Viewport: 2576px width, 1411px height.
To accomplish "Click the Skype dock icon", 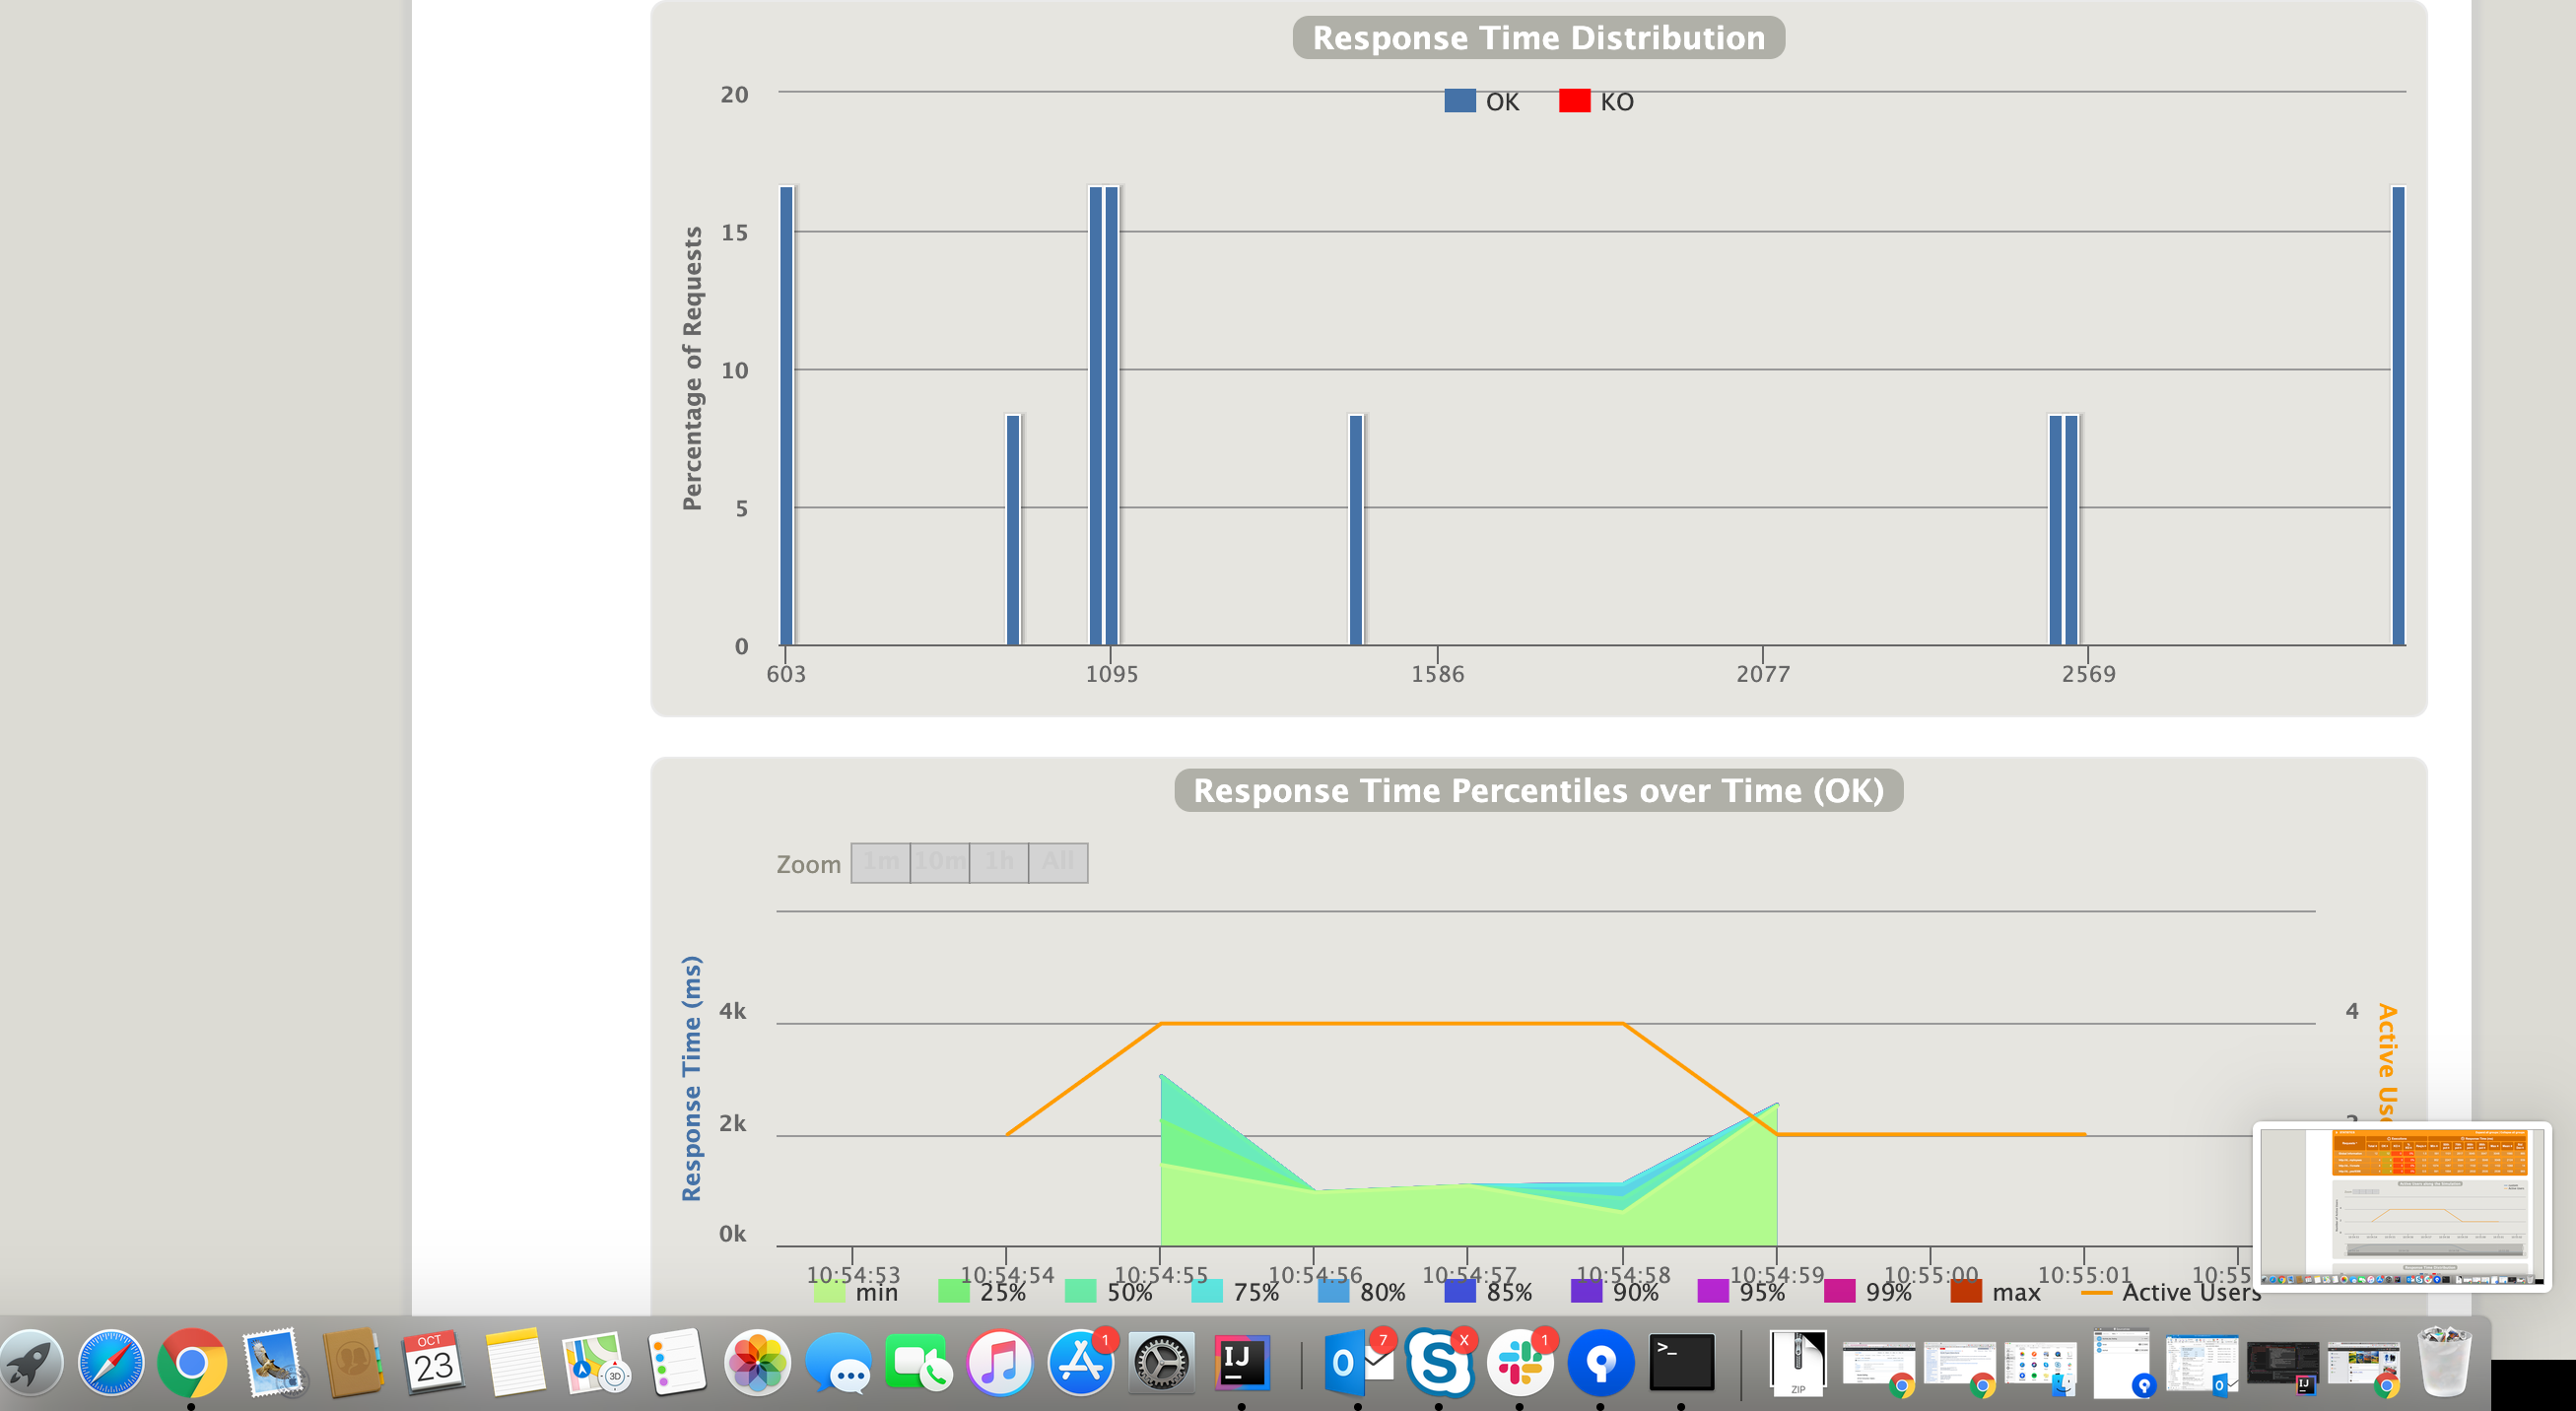I will tap(1438, 1362).
